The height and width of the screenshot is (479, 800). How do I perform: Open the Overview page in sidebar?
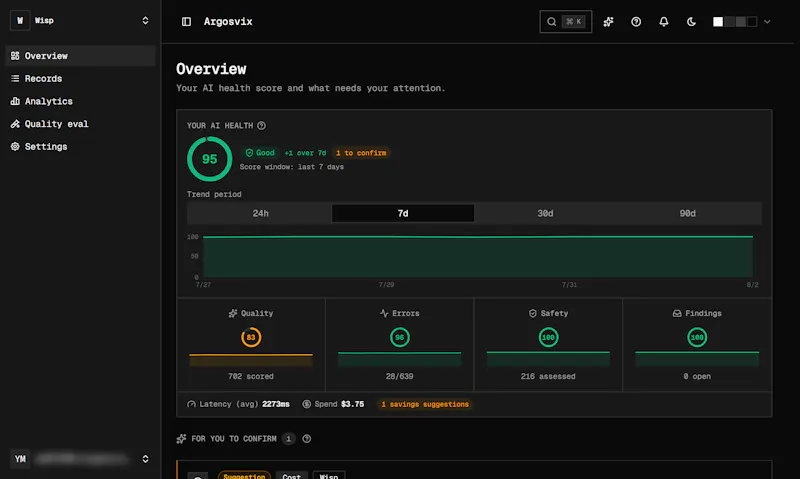click(80, 56)
